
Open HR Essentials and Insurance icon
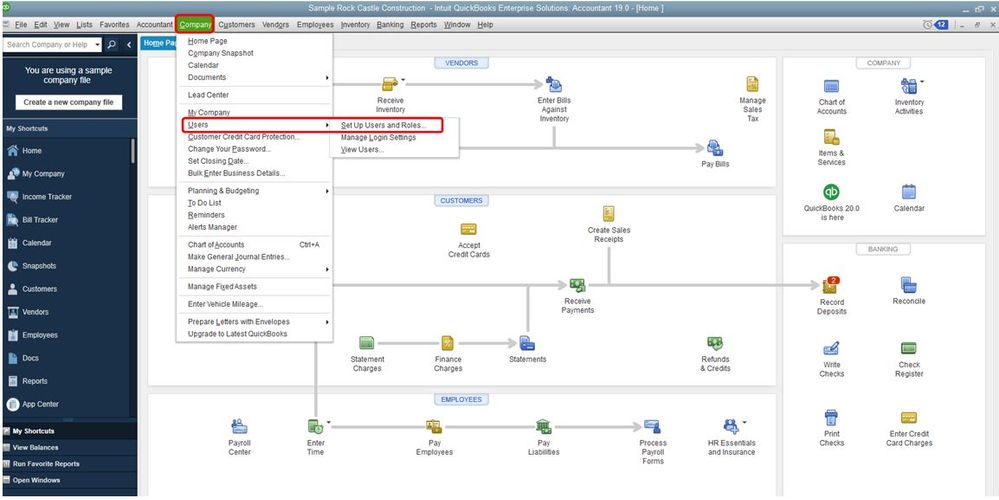[731, 427]
